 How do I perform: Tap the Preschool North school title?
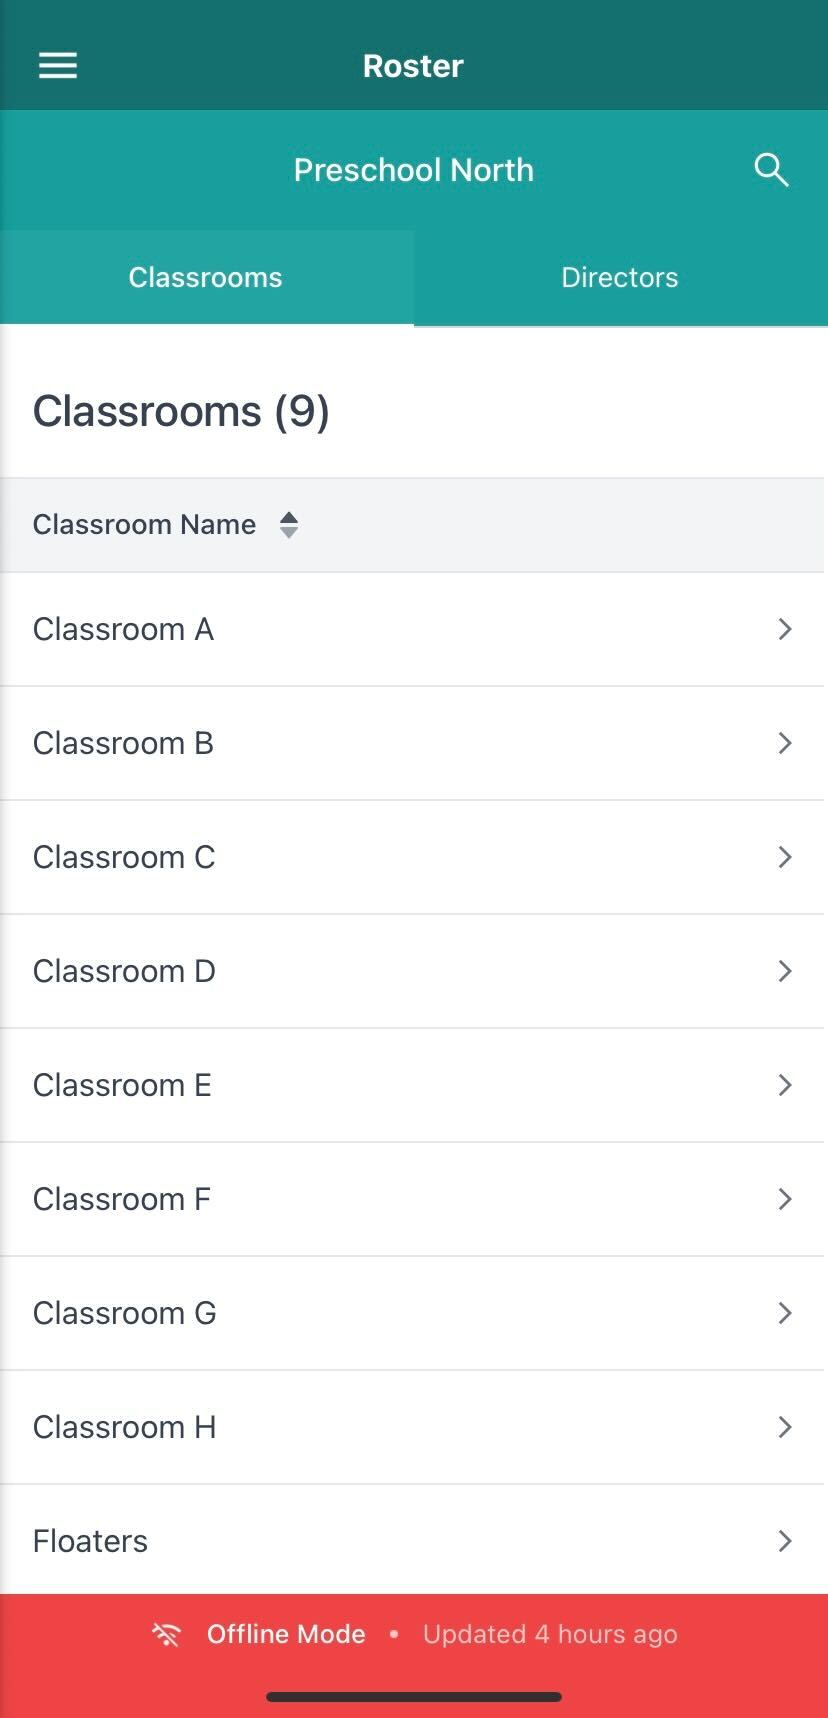click(413, 170)
